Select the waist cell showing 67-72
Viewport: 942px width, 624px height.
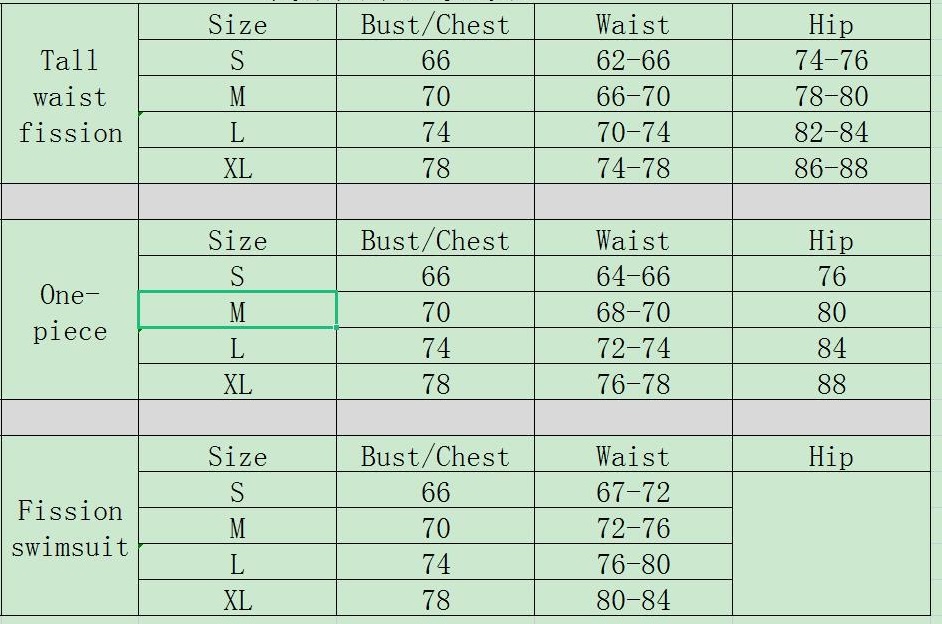(x=633, y=492)
